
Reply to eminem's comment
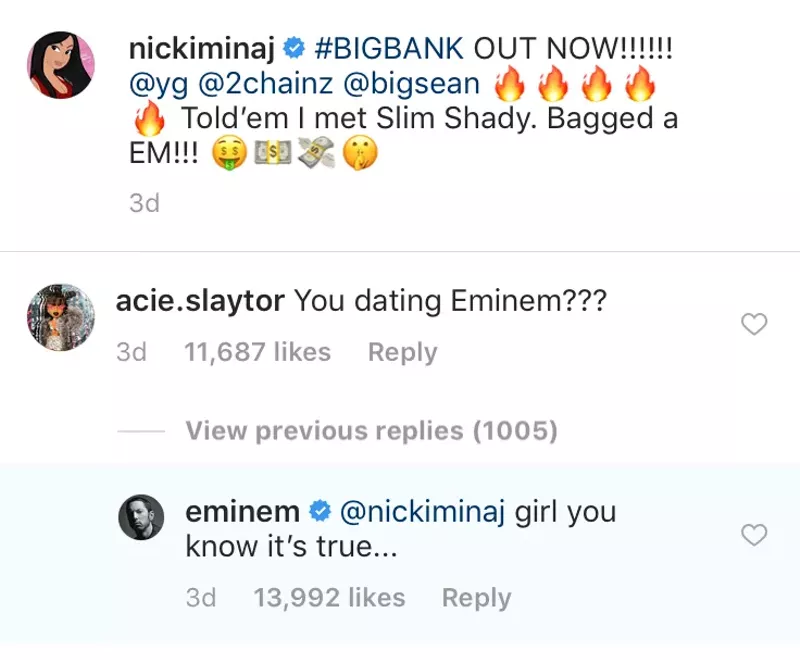click(476, 598)
